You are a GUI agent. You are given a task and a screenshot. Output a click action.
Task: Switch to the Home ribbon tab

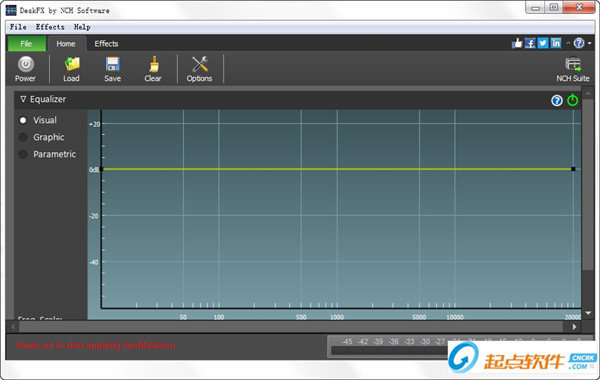click(x=66, y=44)
